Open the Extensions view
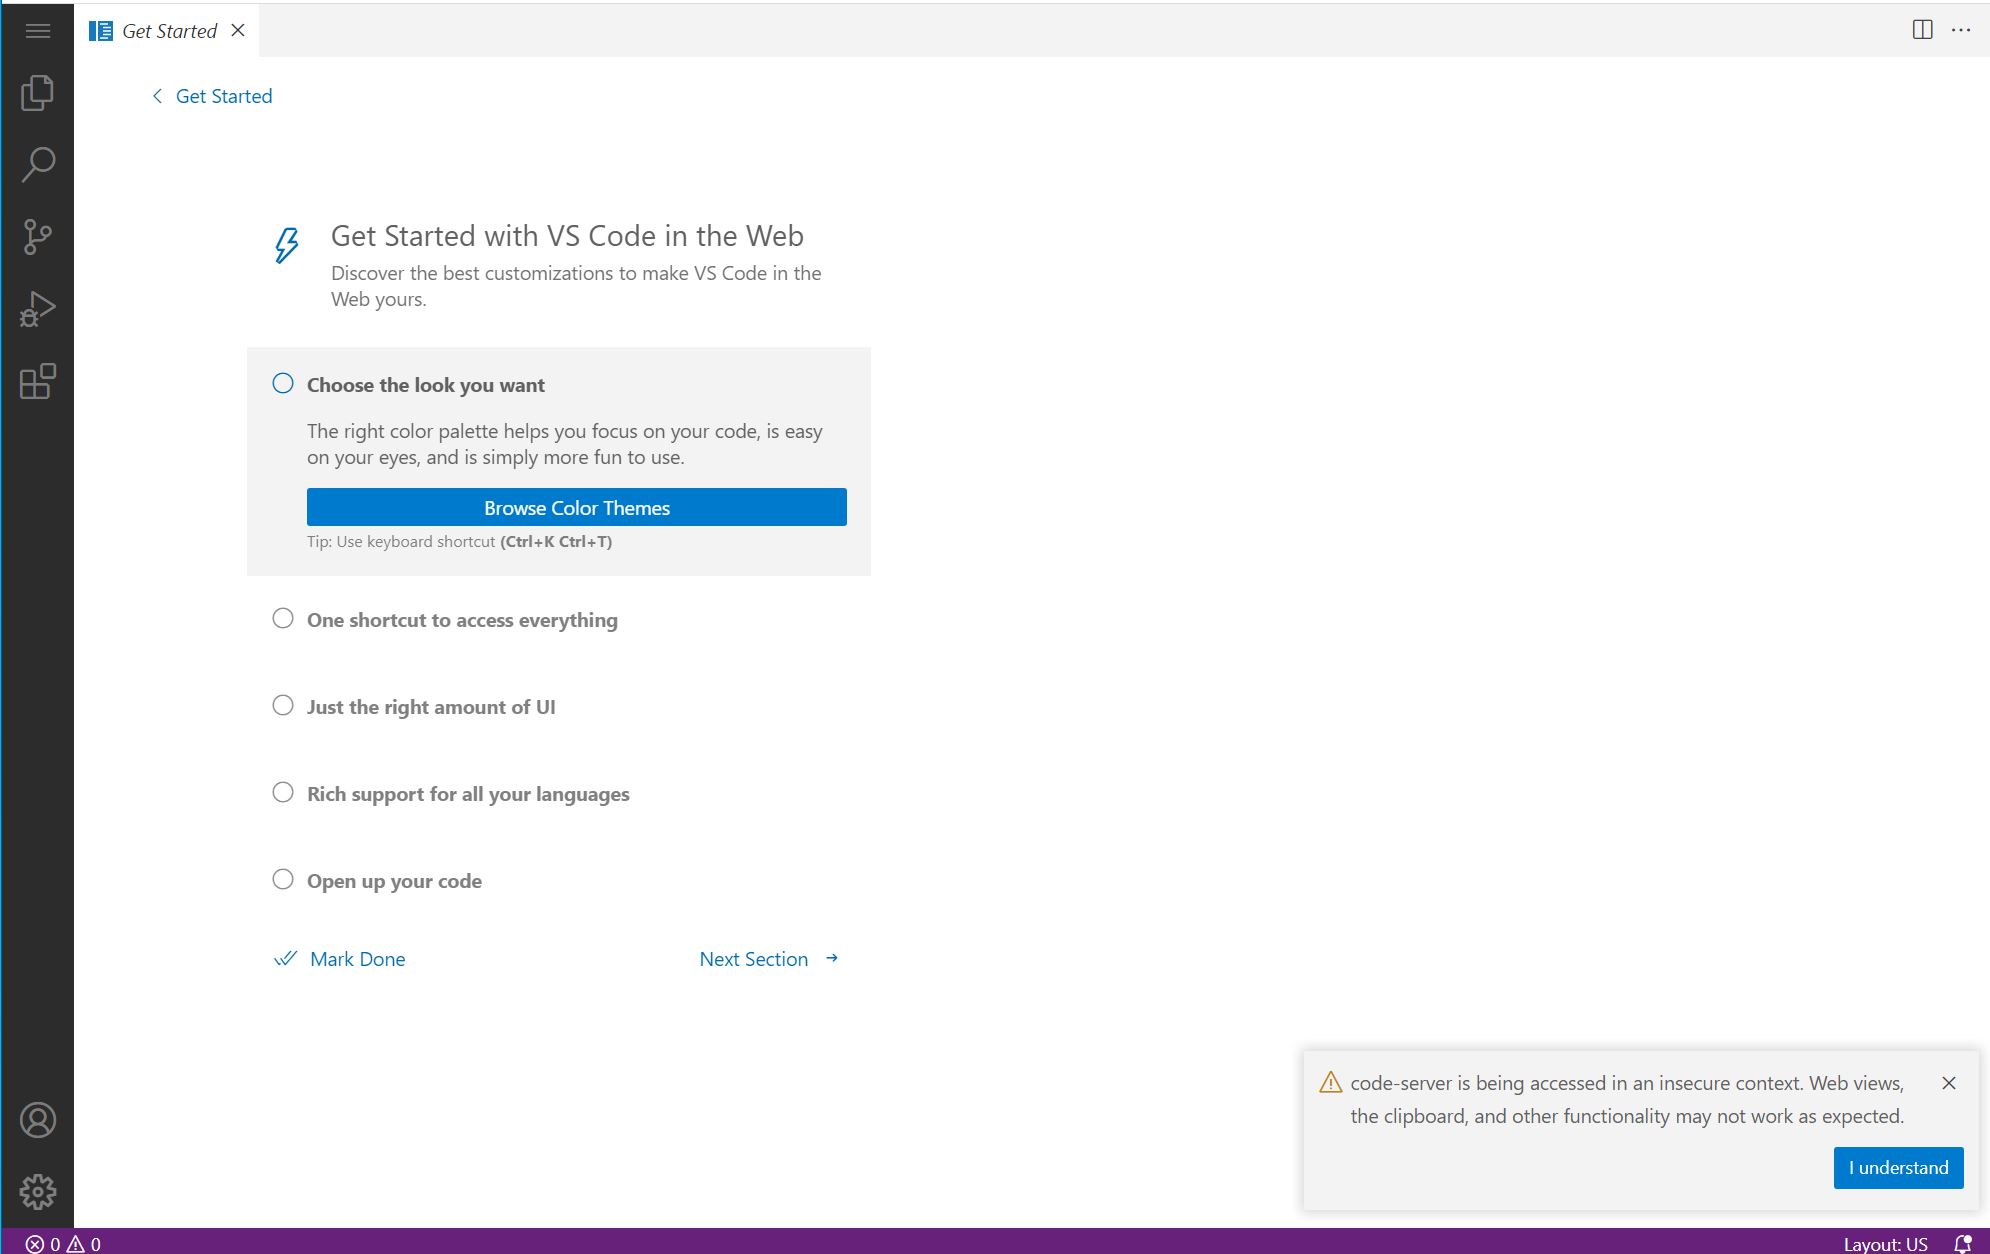1990x1254 pixels. pyautogui.click(x=38, y=380)
